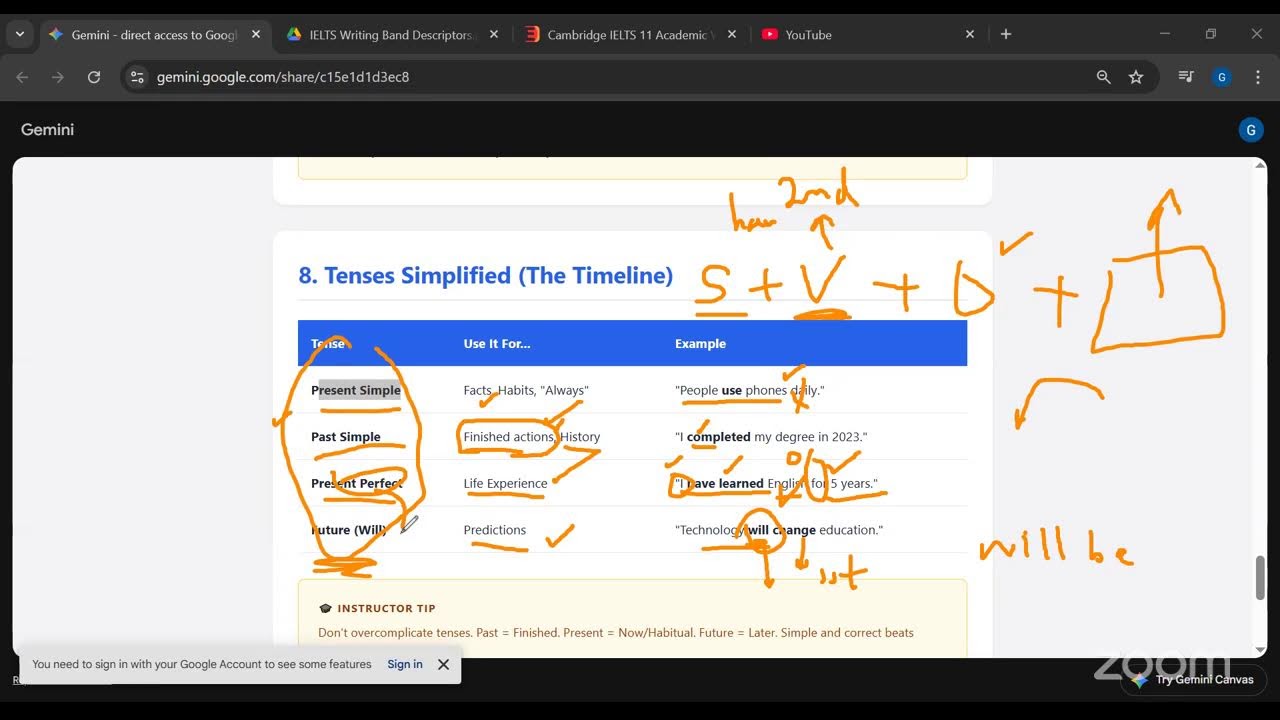Click the INSTRUCTOR TIP label
This screenshot has height=720, width=1280.
pyautogui.click(x=386, y=608)
